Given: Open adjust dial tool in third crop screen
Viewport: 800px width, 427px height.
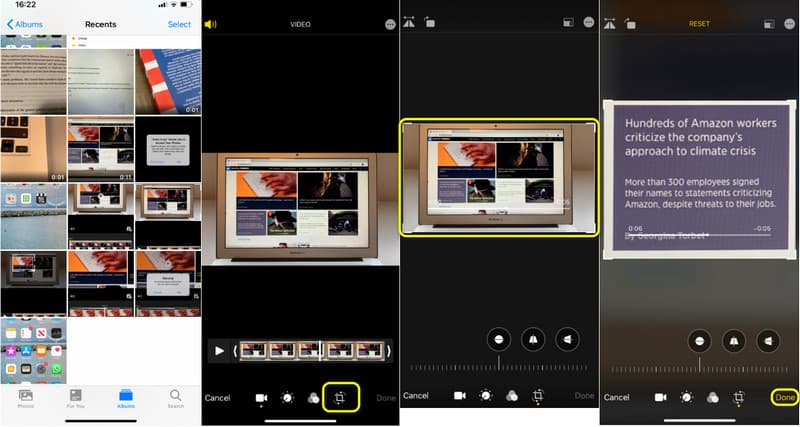Looking at the screenshot, I should [x=486, y=395].
